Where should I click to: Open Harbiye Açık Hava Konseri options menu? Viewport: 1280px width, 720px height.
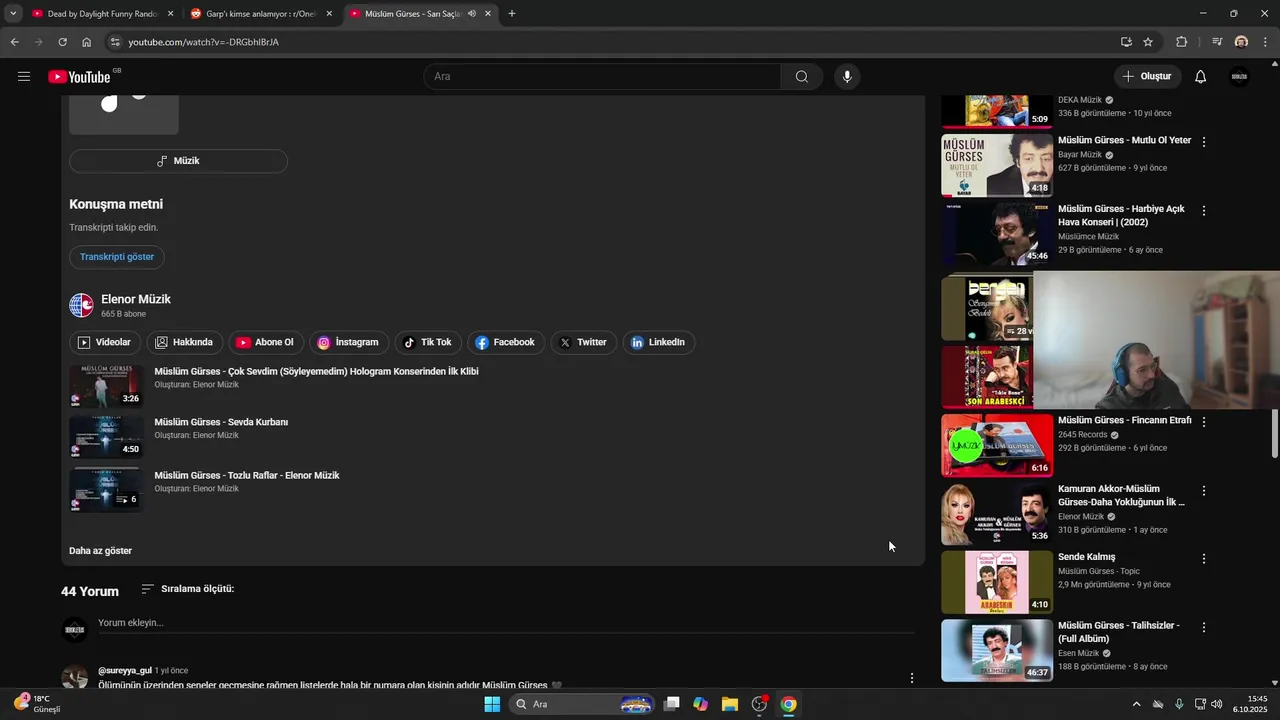pyautogui.click(x=1204, y=211)
